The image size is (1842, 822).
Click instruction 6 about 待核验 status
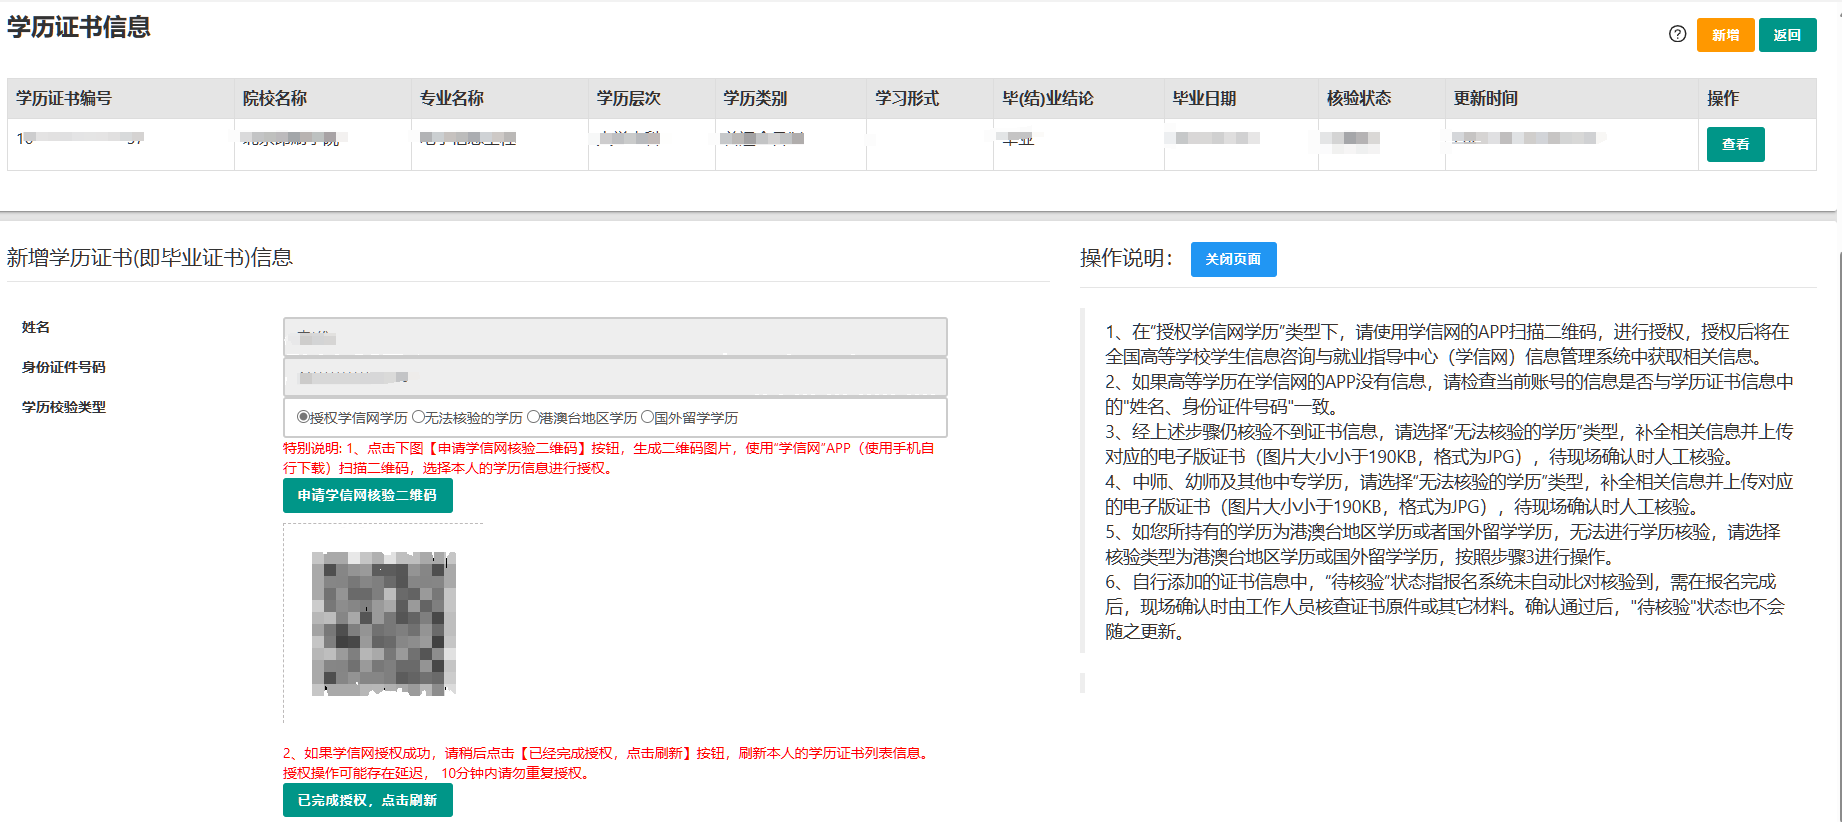(x=1445, y=606)
